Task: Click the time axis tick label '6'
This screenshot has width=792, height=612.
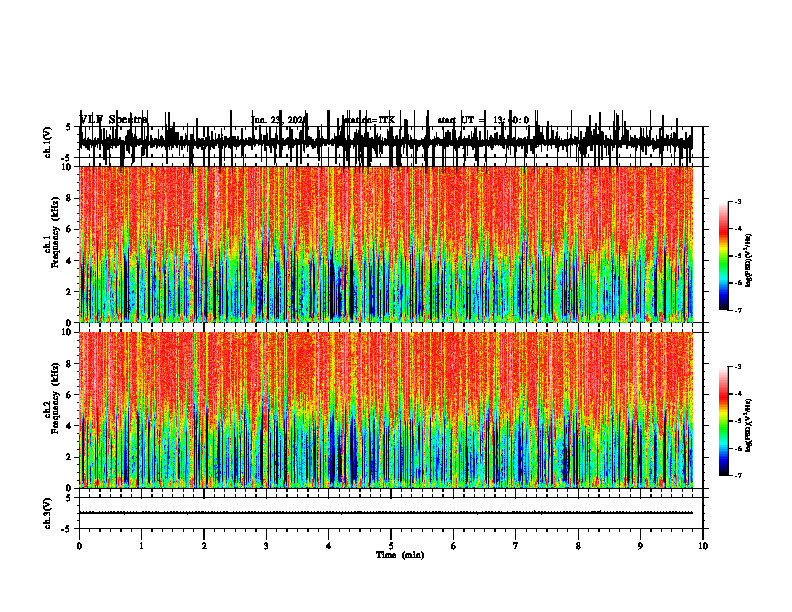Action: point(453,546)
